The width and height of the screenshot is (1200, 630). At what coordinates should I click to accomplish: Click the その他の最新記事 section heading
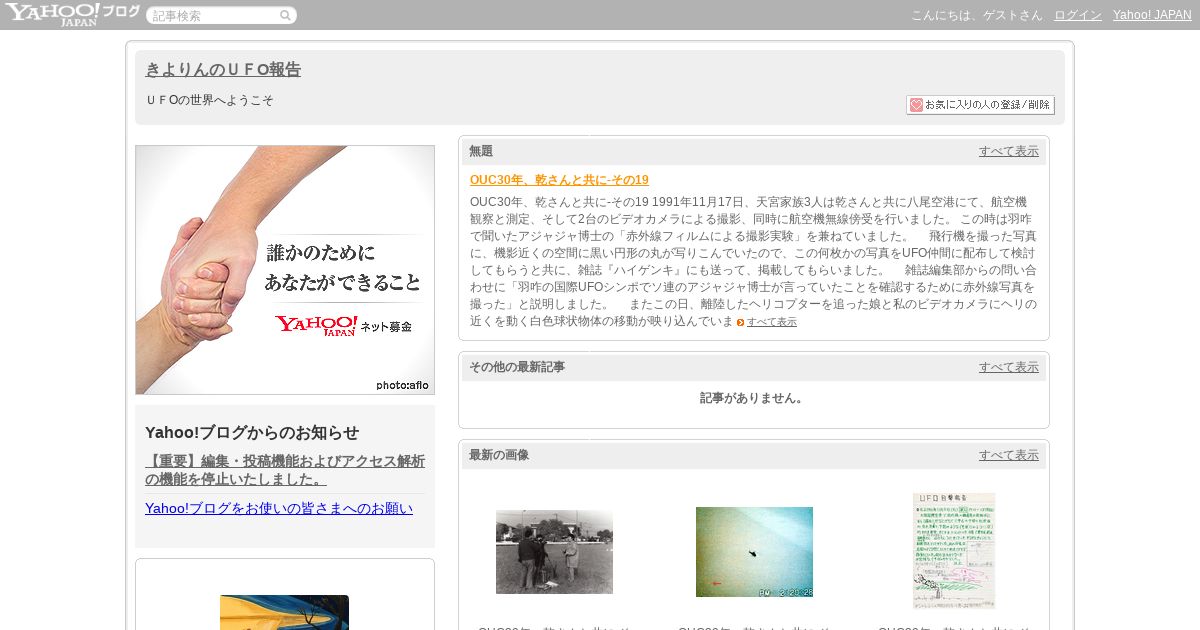517,367
